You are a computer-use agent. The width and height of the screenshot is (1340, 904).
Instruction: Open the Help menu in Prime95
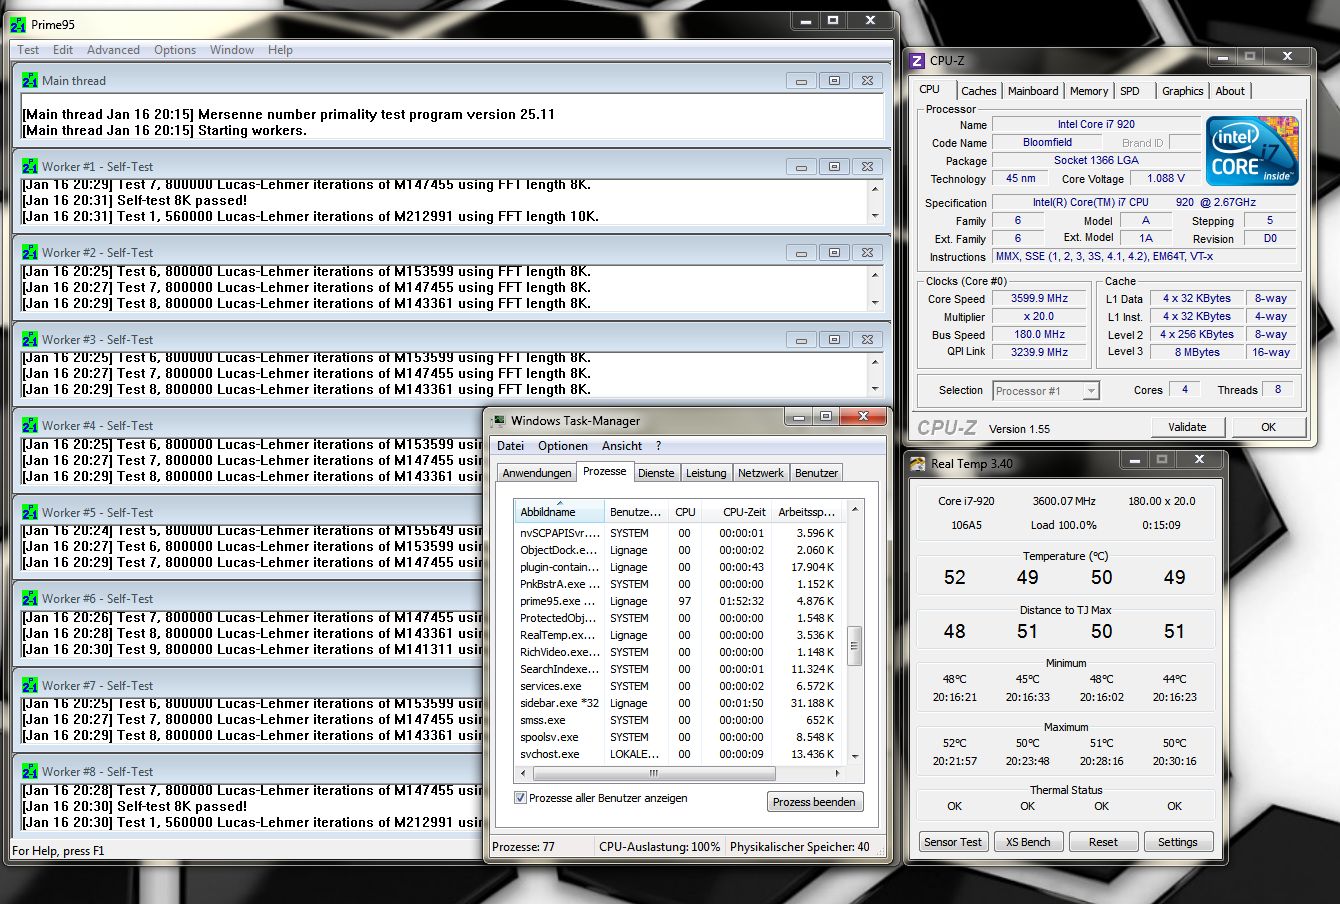pos(280,50)
